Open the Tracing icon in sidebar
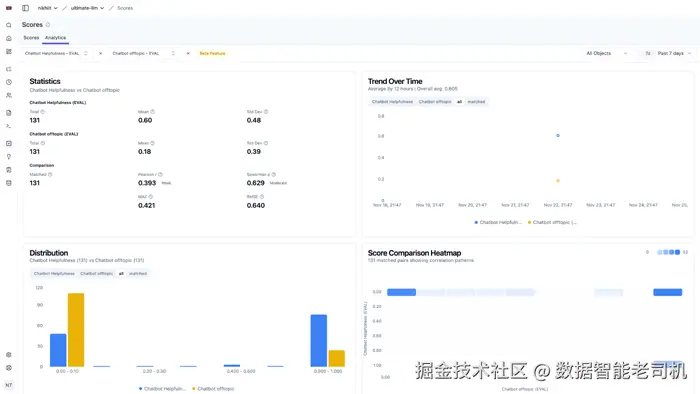The image size is (700, 394). [x=8, y=69]
